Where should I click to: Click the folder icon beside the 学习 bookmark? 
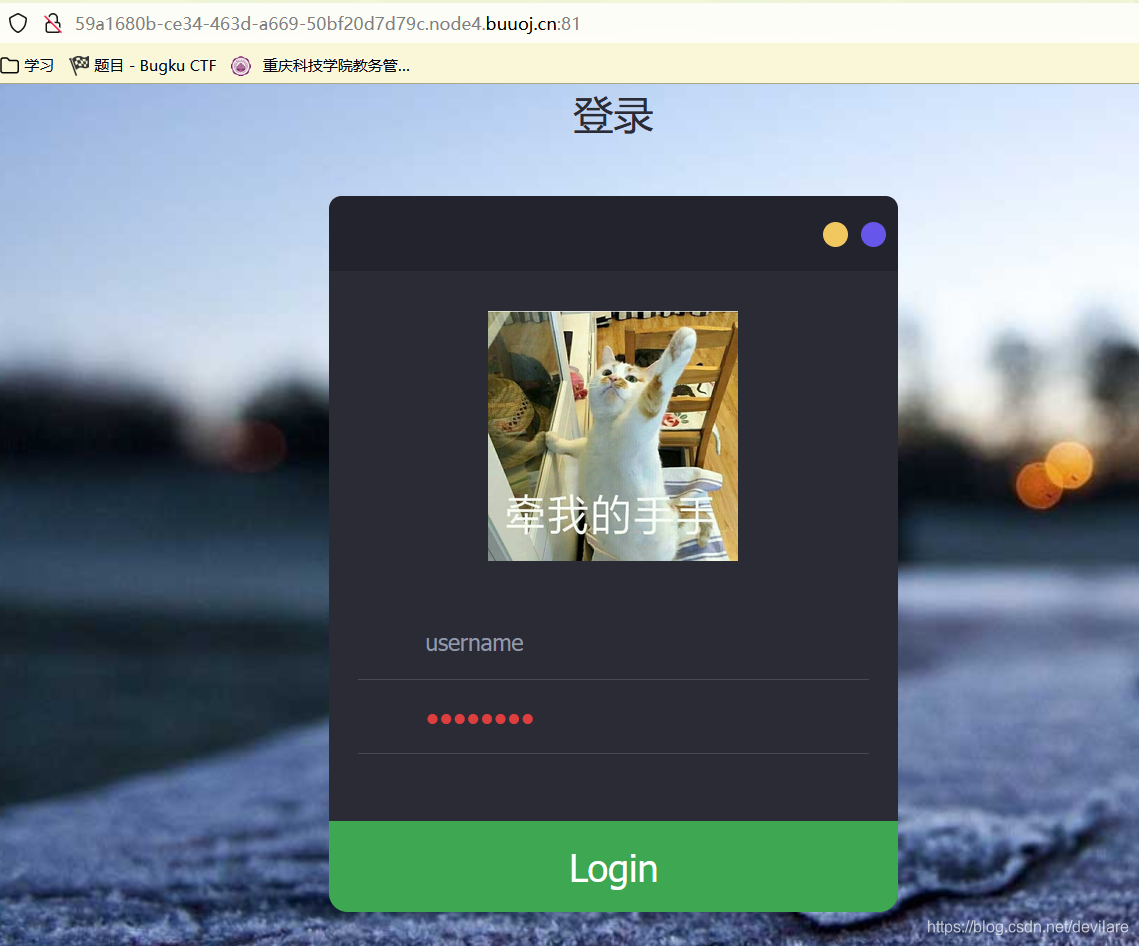pos(11,65)
